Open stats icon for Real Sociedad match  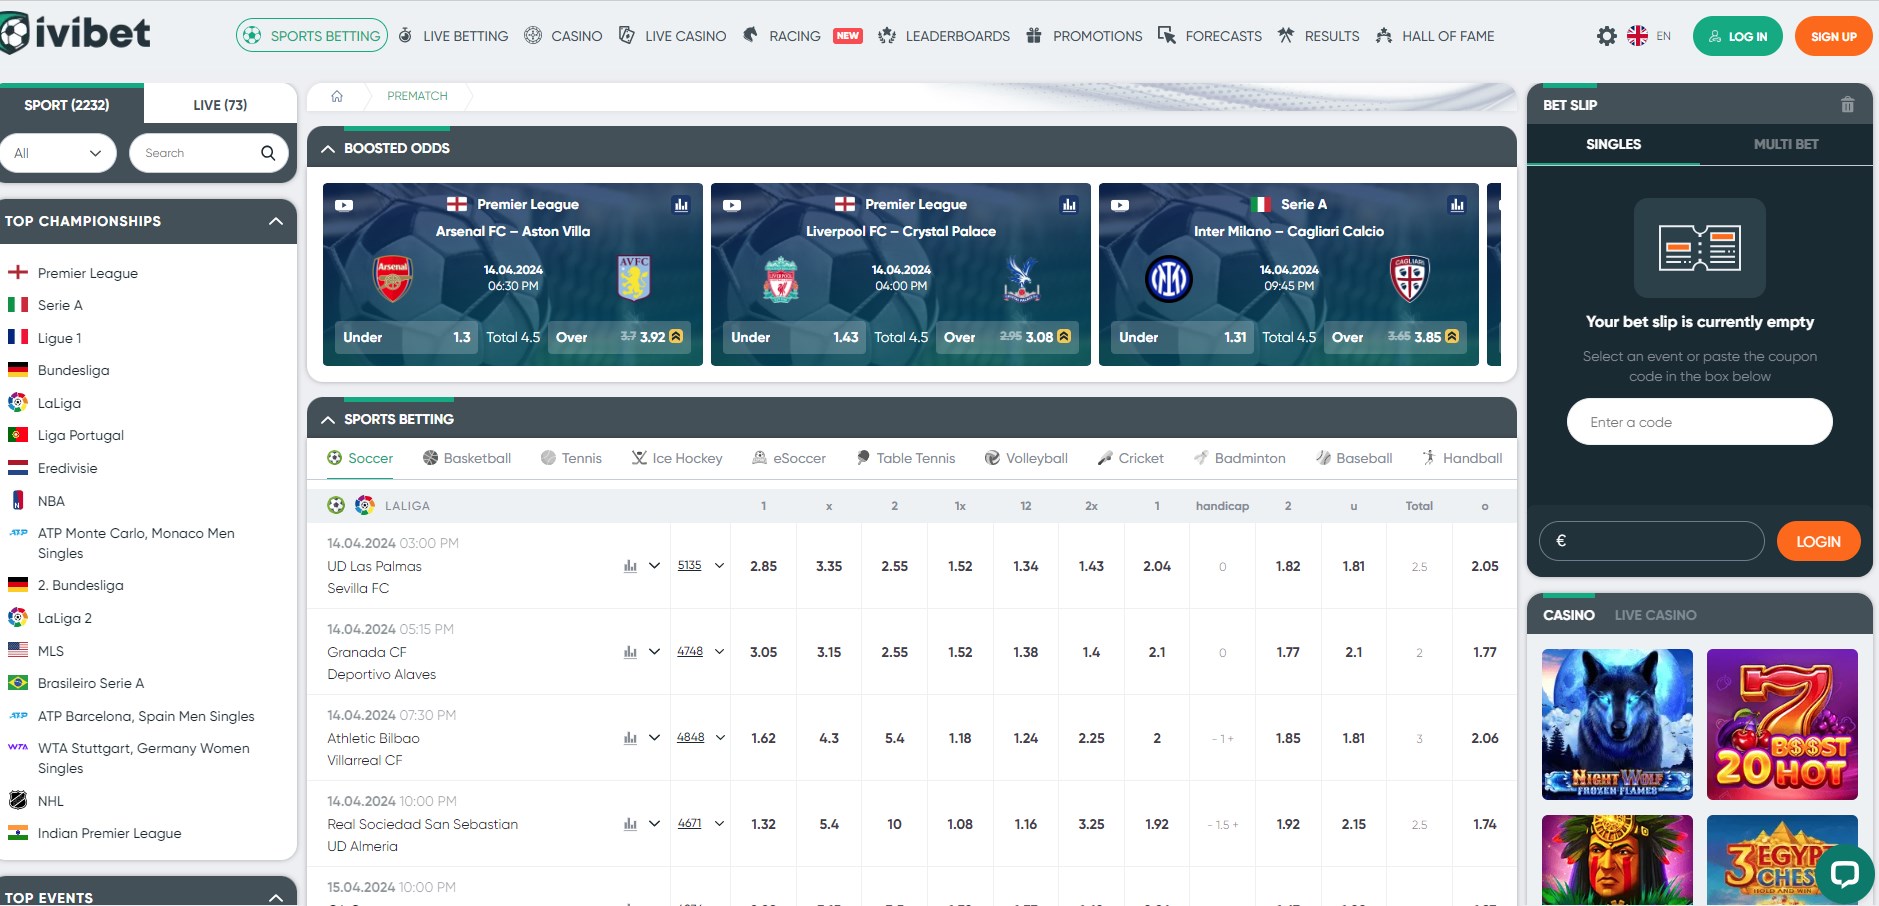[630, 824]
